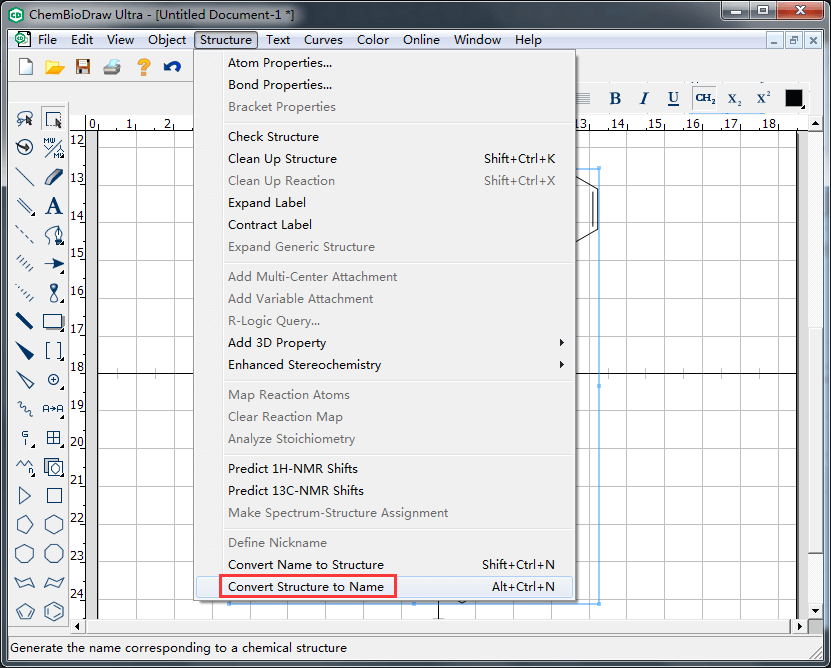
Task: Click vertical scrollbar up arrow
Action: tap(816, 124)
